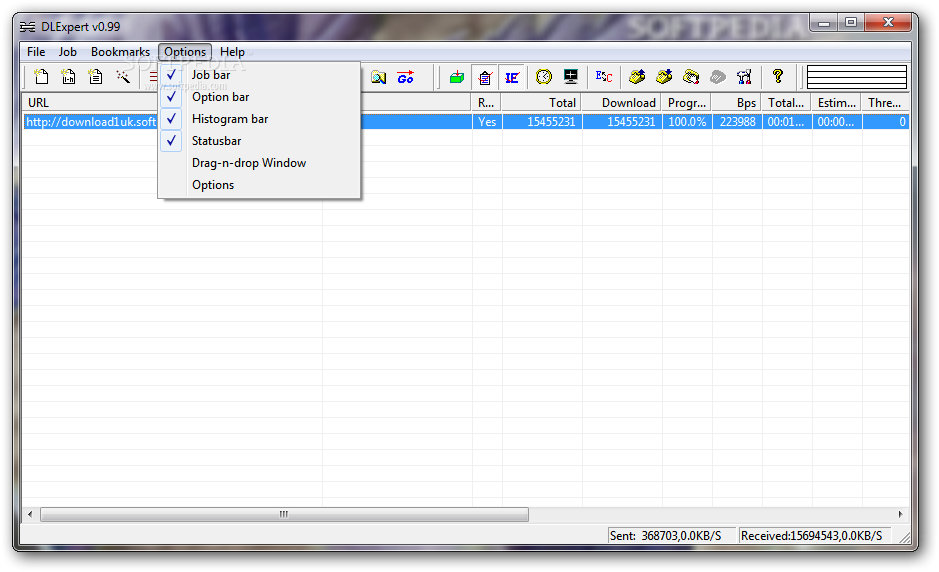Click the Progr... column header
The width and height of the screenshot is (939, 572).
(687, 102)
